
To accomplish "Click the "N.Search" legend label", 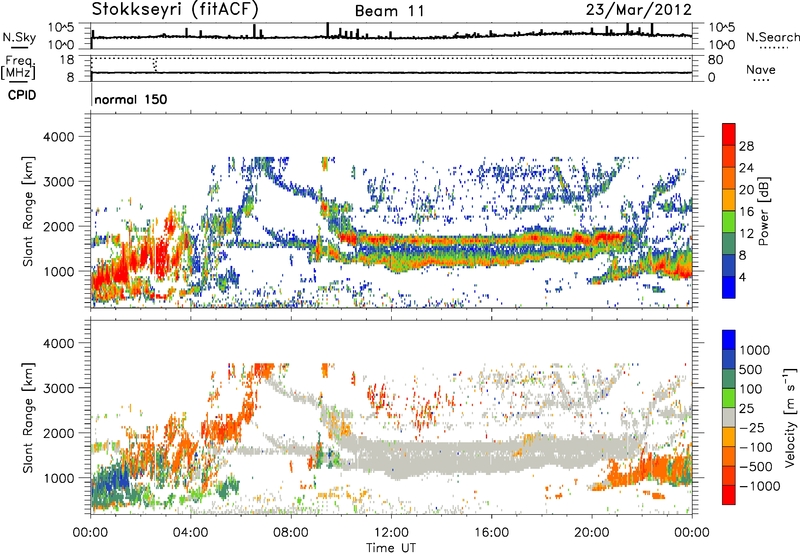I will point(772,37).
